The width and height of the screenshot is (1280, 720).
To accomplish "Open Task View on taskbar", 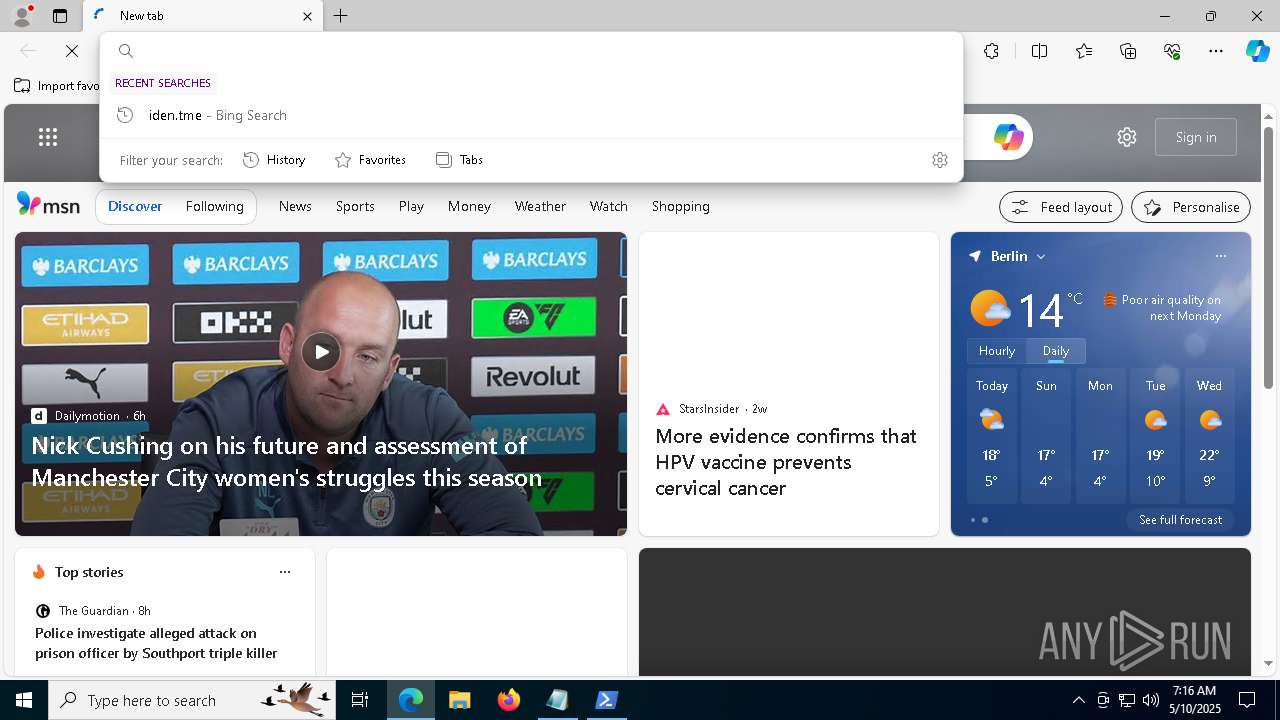I will tap(360, 700).
